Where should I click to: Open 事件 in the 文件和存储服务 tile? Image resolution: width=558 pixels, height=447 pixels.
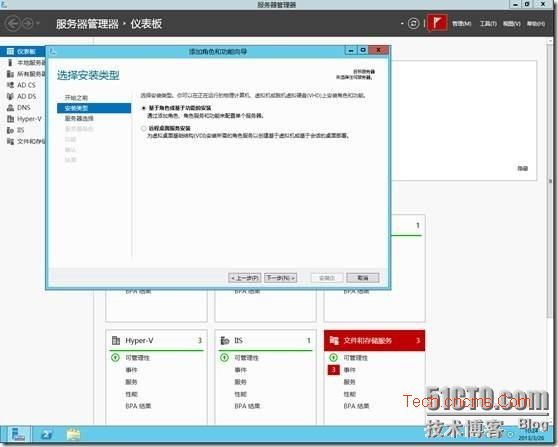tap(349, 370)
